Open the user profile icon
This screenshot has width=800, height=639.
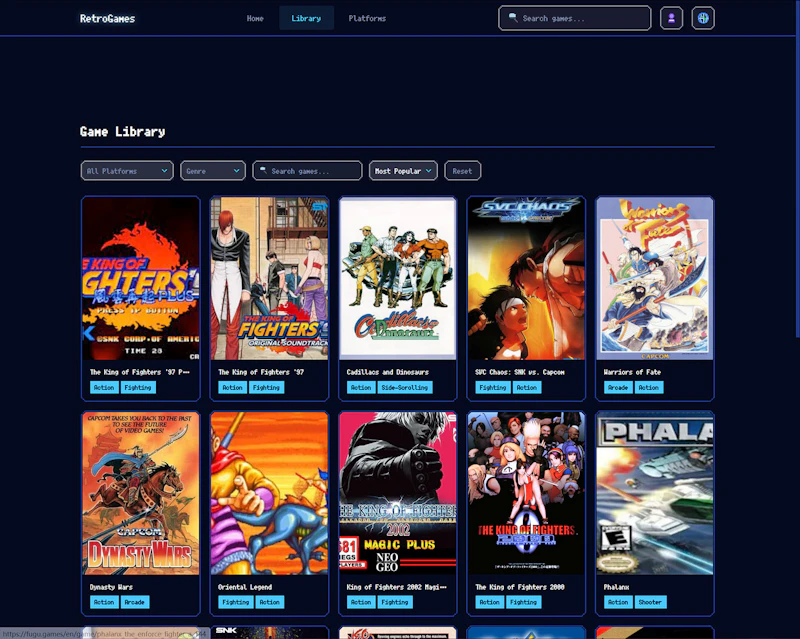pyautogui.click(x=671, y=18)
